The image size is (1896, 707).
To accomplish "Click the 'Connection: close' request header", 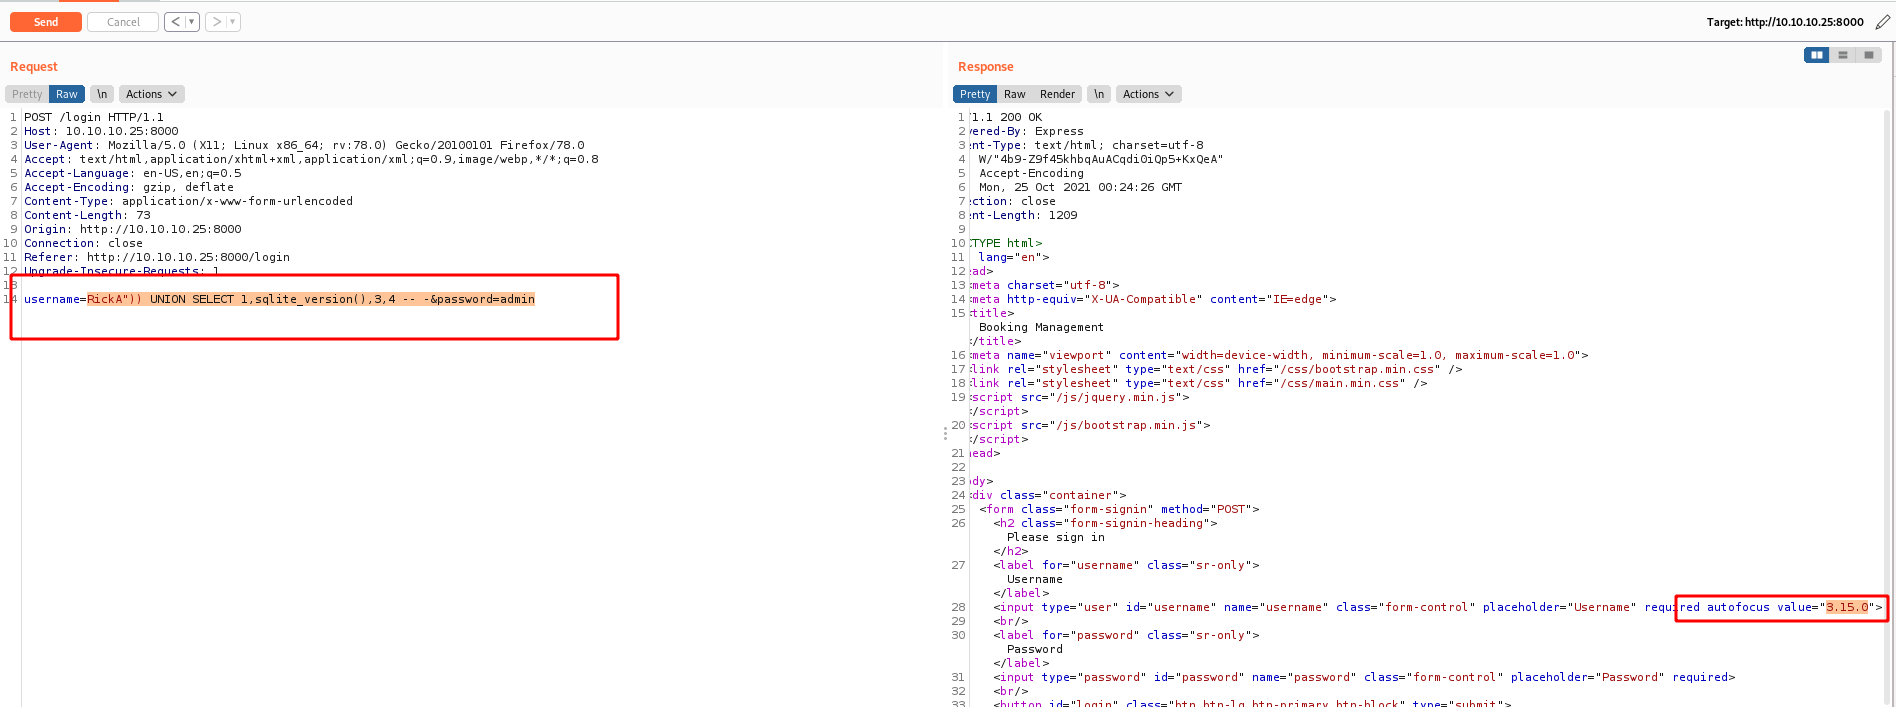I will [x=83, y=243].
